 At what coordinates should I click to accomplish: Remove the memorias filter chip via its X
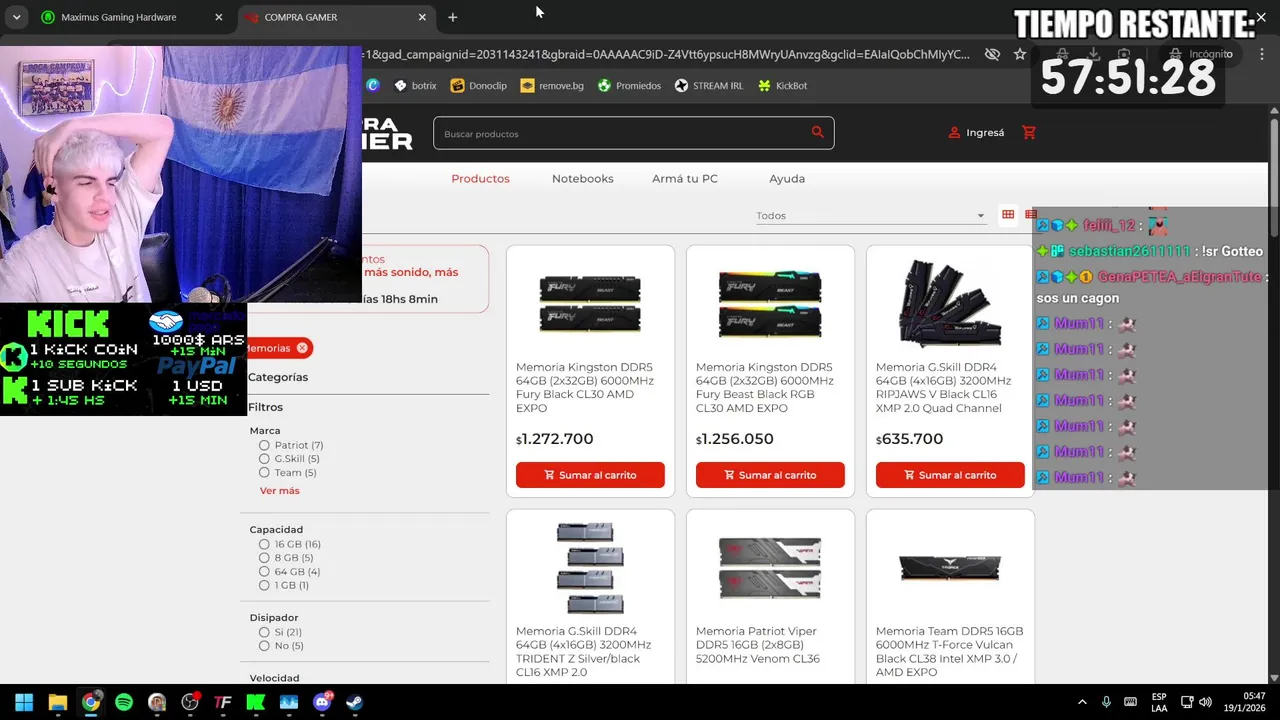(x=302, y=348)
